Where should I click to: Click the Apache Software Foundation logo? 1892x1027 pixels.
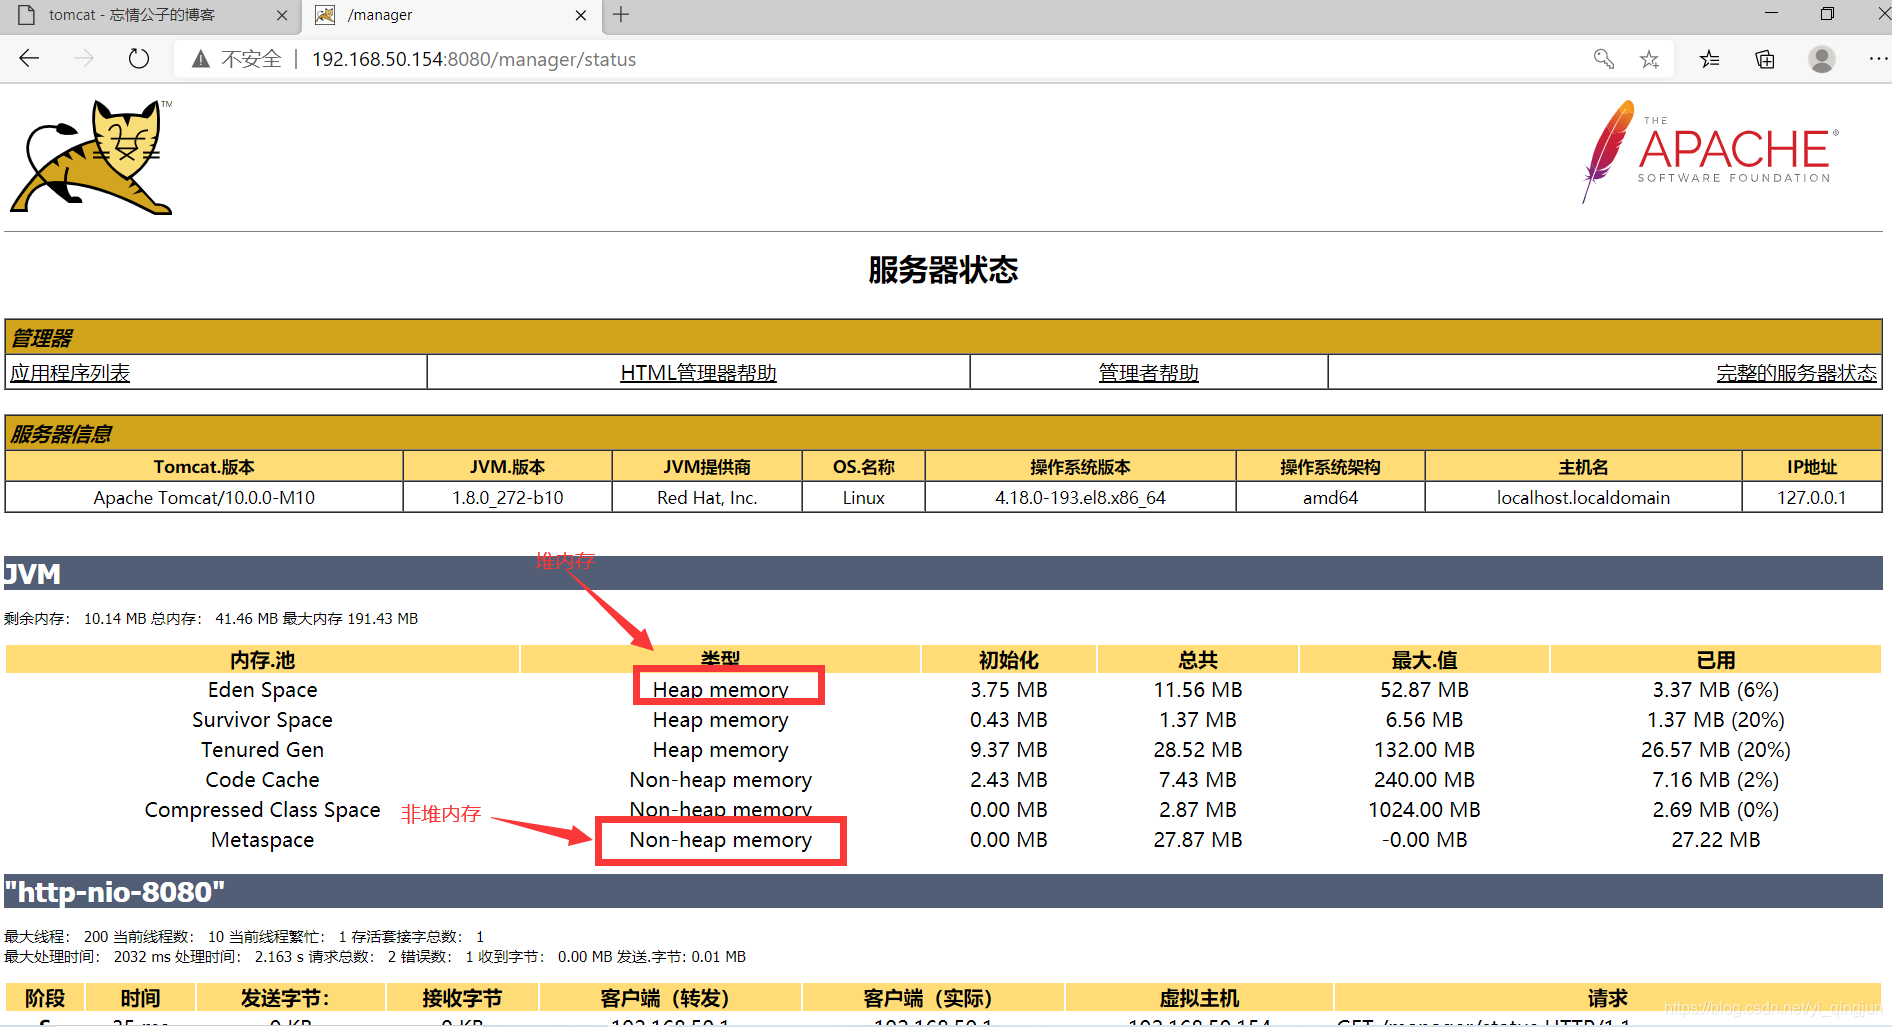1711,152
